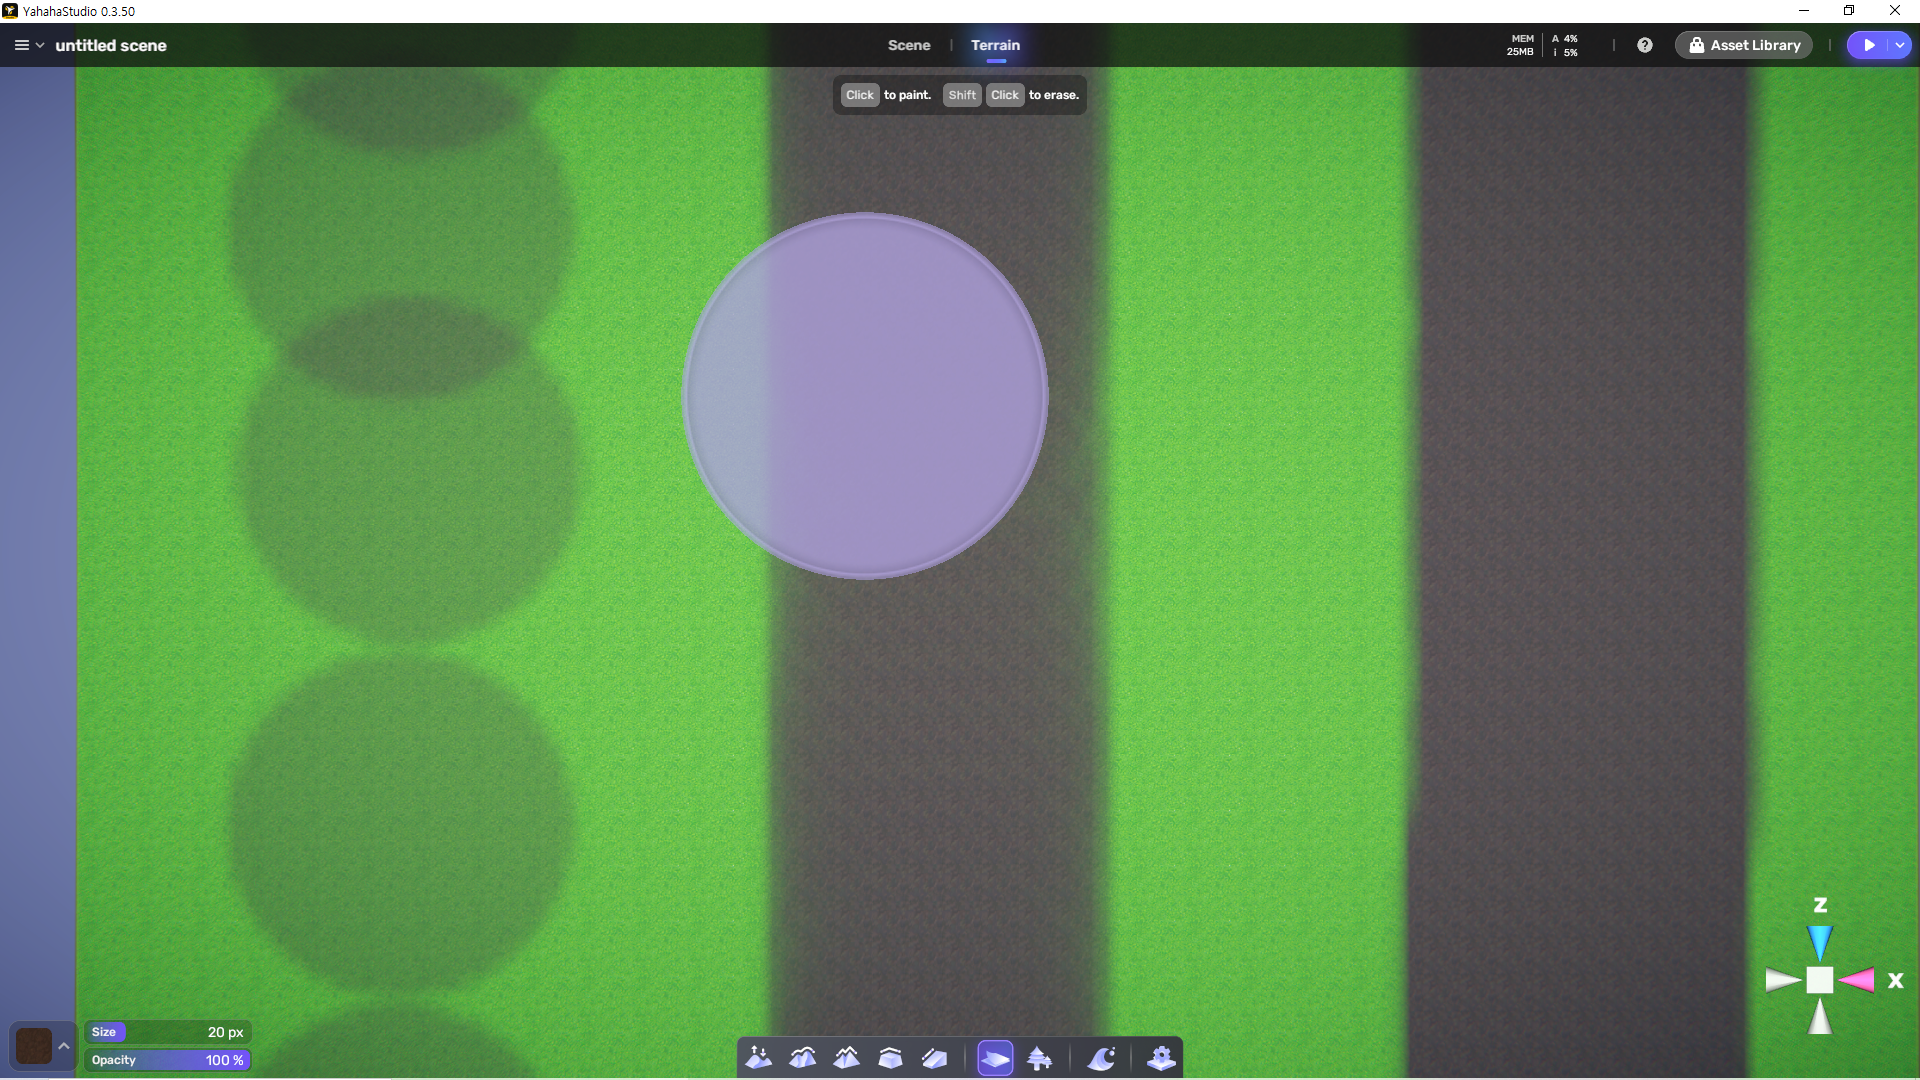The width and height of the screenshot is (1920, 1080).
Task: Open hamburger main menu dropdown
Action: pos(28,45)
